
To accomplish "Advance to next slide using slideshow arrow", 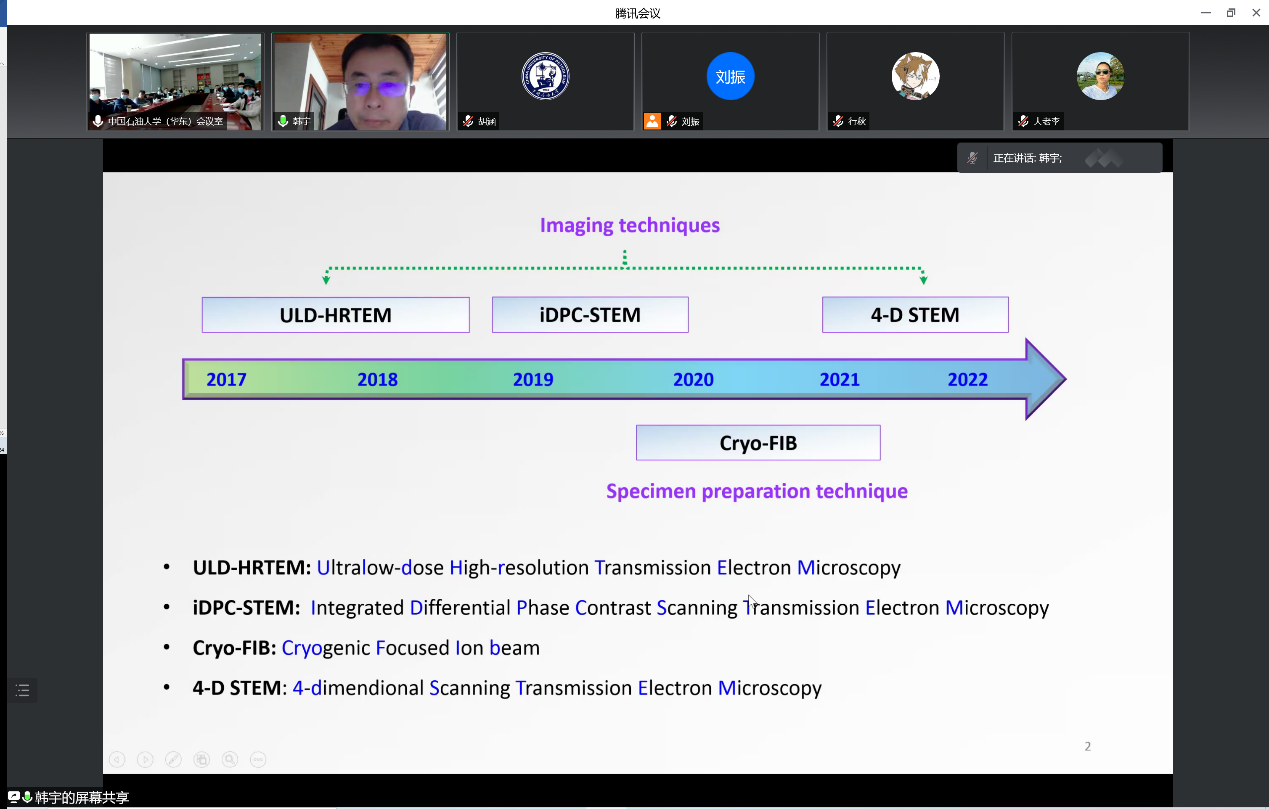I will (x=145, y=759).
